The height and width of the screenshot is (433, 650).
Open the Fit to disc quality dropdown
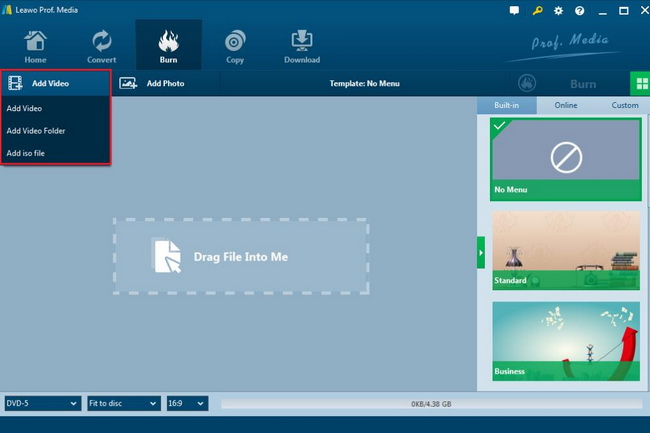(124, 403)
